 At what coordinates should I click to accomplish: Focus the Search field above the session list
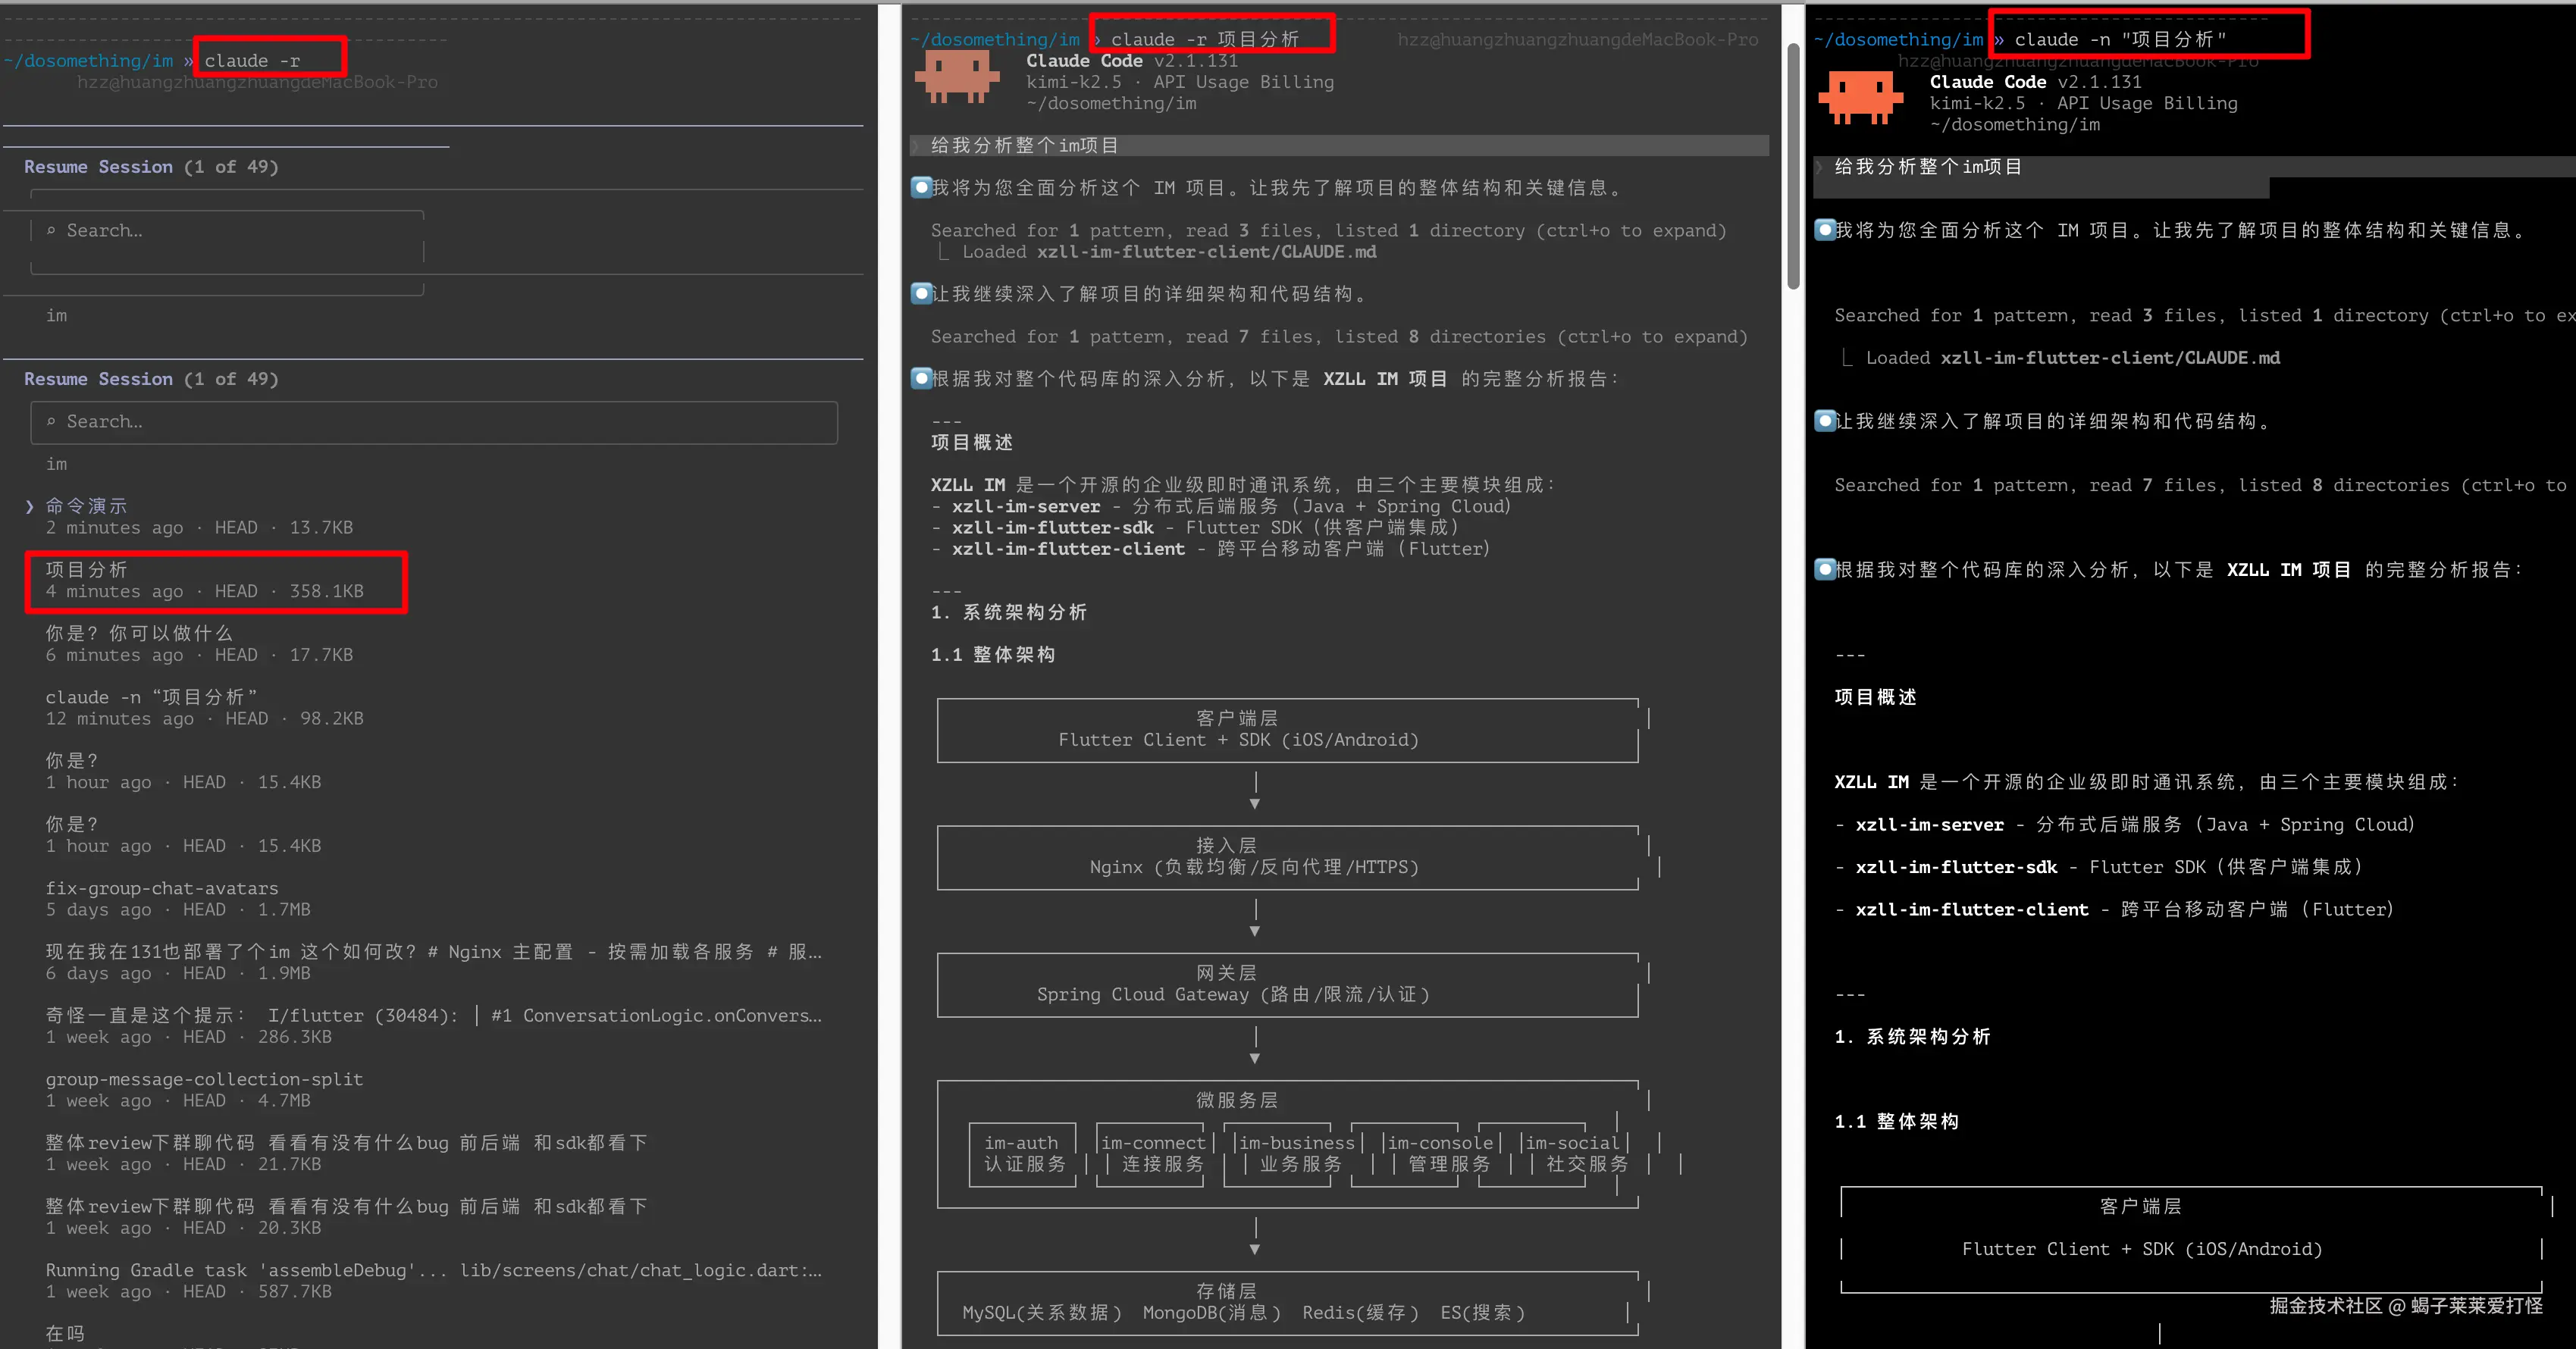434,422
